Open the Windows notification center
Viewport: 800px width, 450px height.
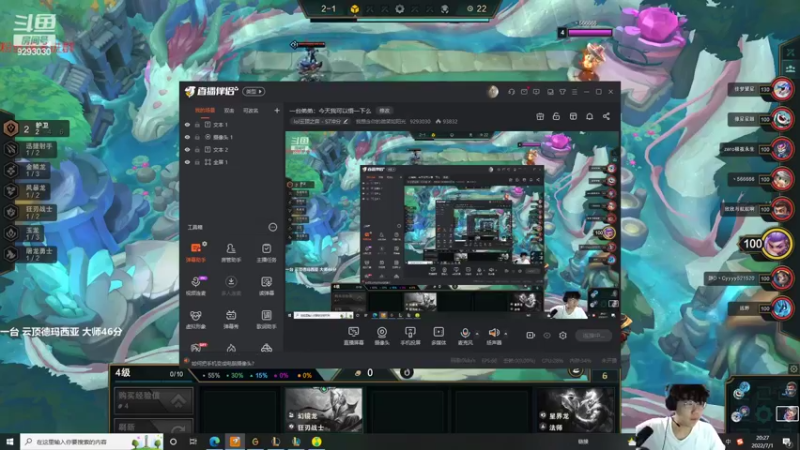(x=789, y=441)
